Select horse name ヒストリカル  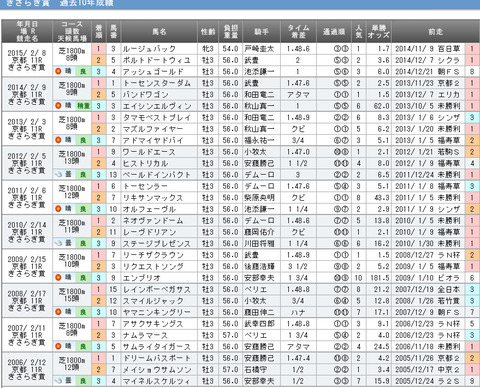145,164
